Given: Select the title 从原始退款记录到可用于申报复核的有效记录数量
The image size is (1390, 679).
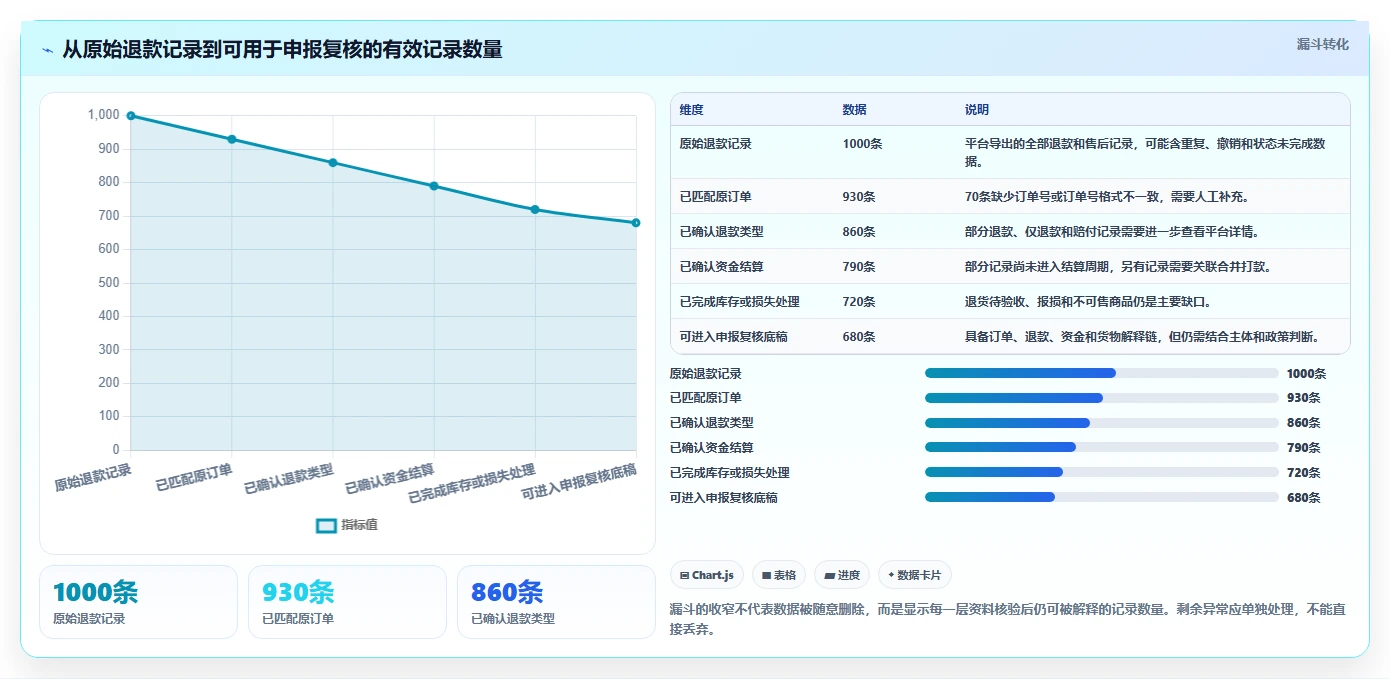Looking at the screenshot, I should pyautogui.click(x=282, y=50).
